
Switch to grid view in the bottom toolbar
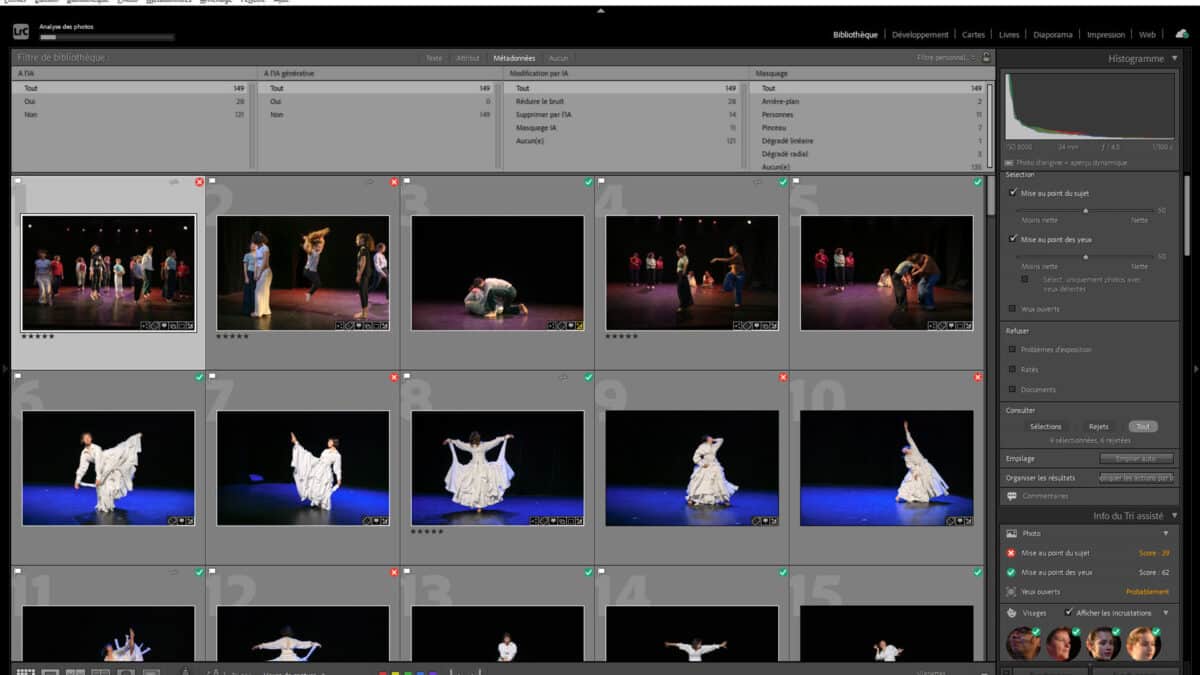(x=26, y=672)
